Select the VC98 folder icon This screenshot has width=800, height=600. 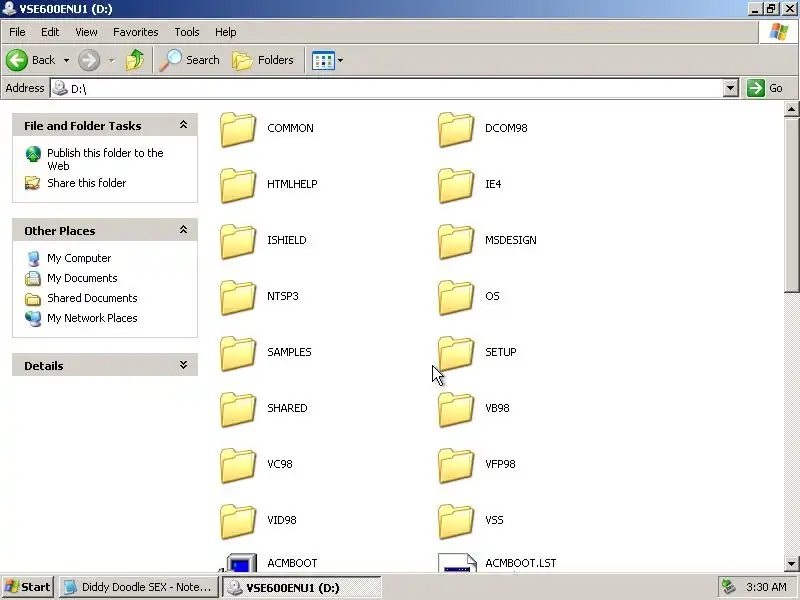pyautogui.click(x=238, y=466)
